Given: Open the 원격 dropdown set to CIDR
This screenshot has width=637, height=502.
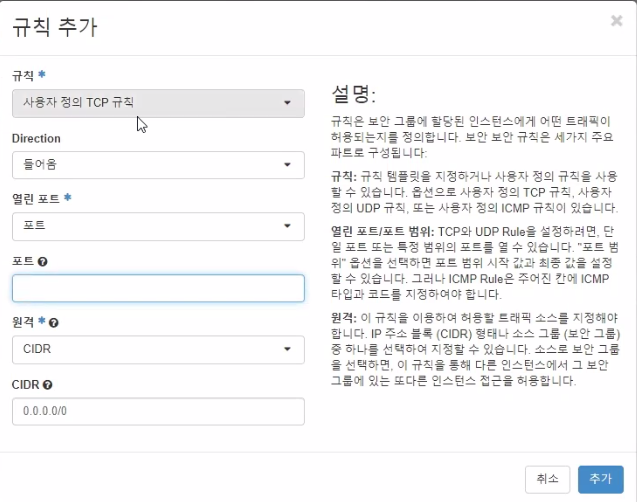Looking at the screenshot, I should pyautogui.click(x=158, y=349).
